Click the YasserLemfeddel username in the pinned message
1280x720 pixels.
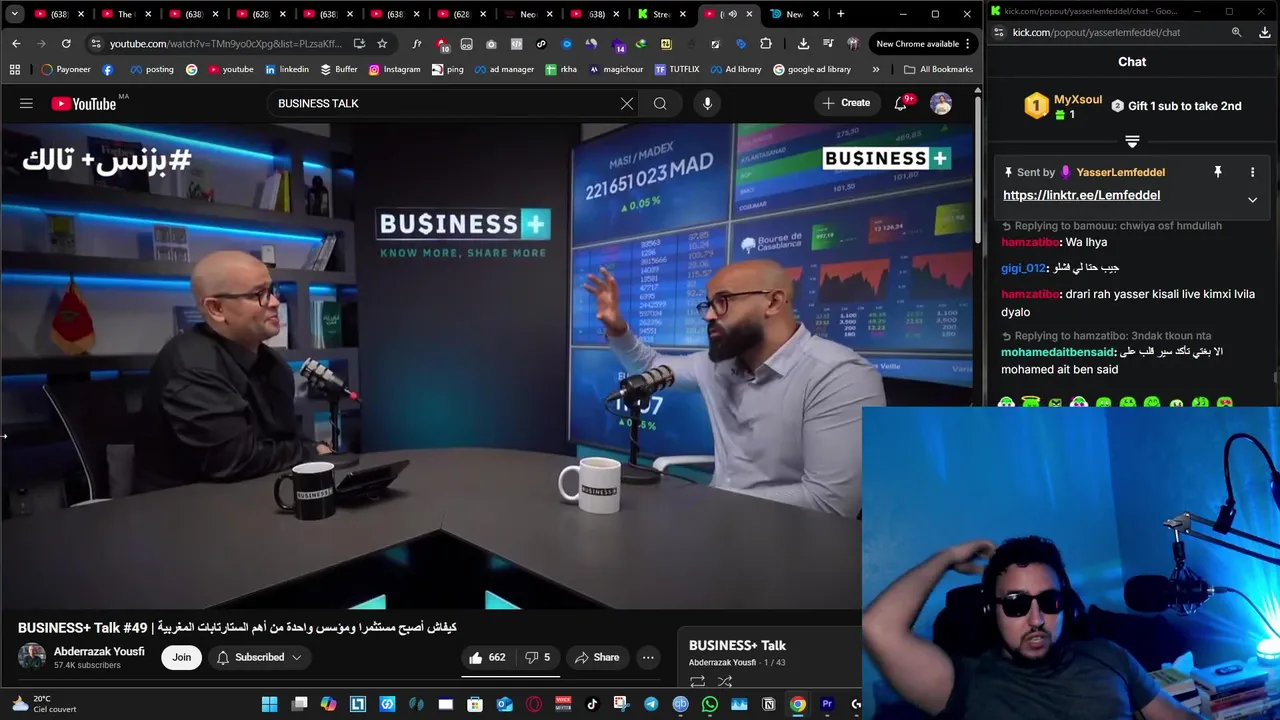tap(1120, 172)
